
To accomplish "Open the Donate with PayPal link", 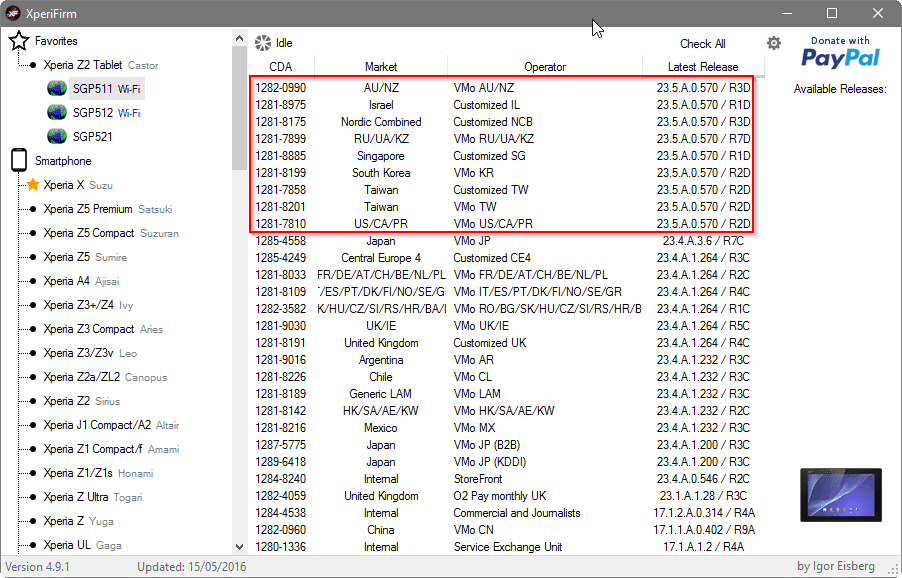I will 840,52.
